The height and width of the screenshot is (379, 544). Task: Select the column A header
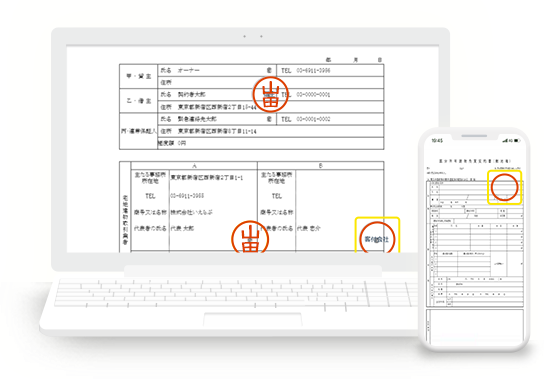(194, 166)
